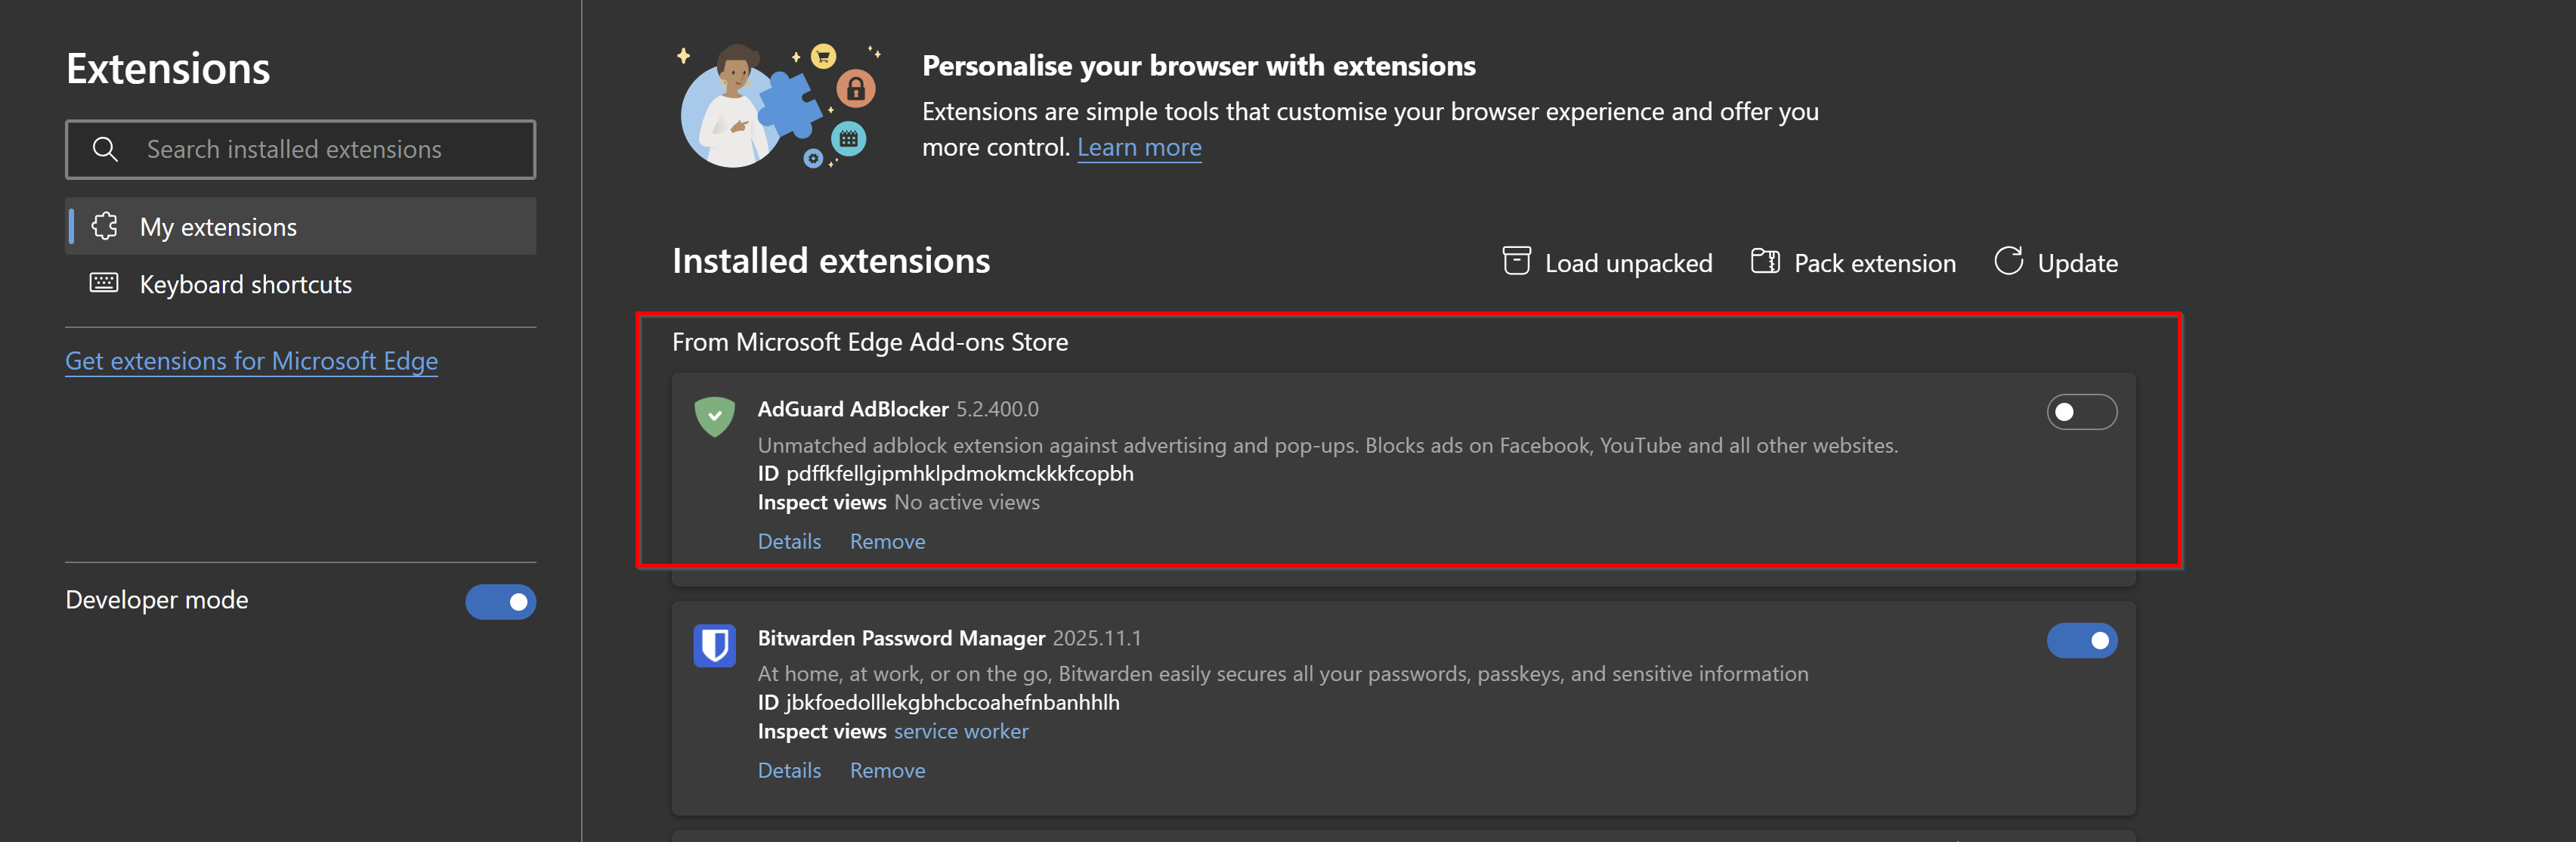Turn off Developer mode switch
The image size is (2576, 842).
tap(500, 601)
